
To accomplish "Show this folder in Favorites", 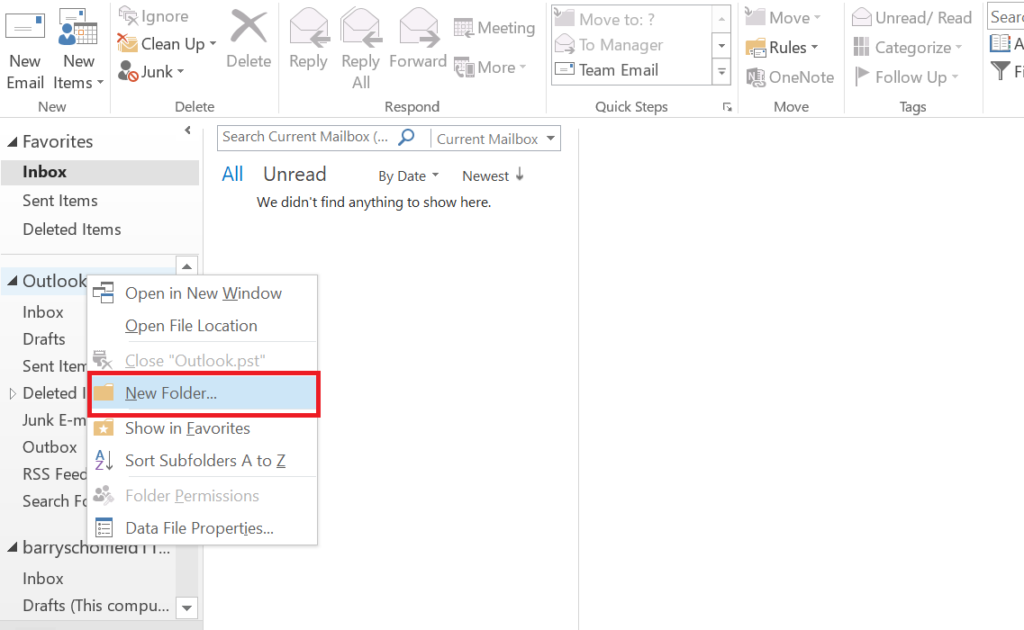I will 186,428.
